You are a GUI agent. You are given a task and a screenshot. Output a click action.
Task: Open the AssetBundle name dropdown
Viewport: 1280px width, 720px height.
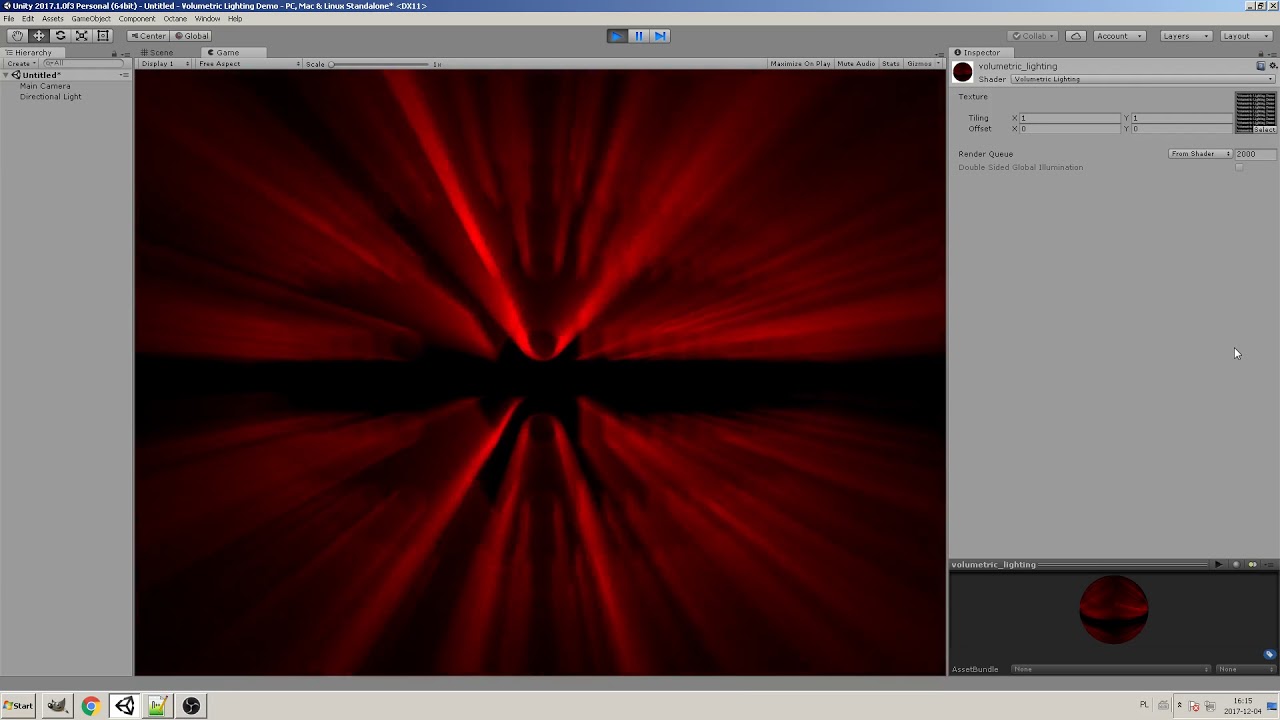(1111, 669)
